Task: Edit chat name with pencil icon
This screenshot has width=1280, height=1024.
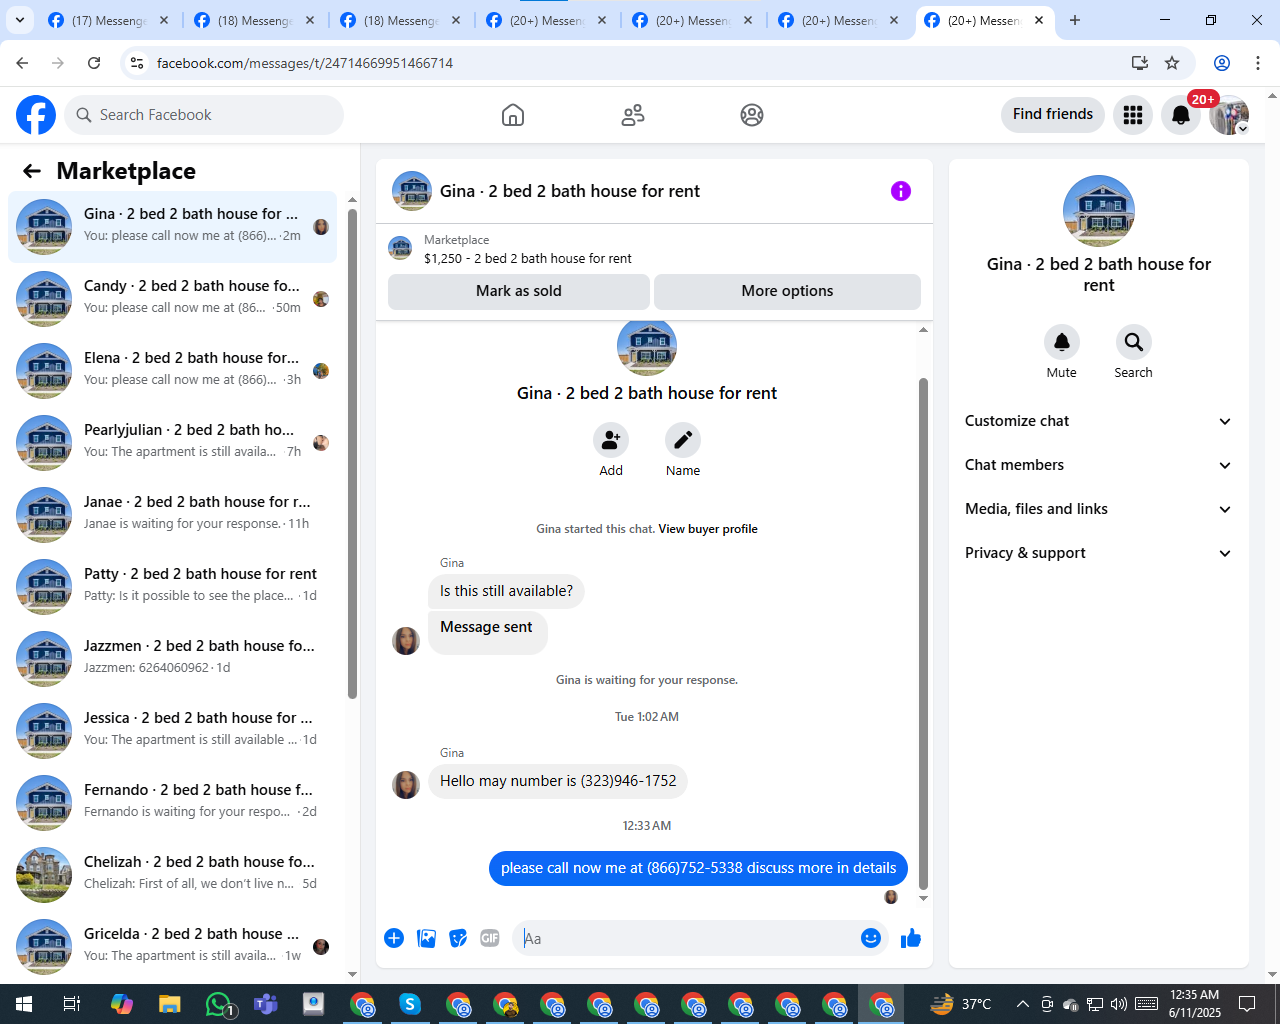Action: tap(683, 440)
